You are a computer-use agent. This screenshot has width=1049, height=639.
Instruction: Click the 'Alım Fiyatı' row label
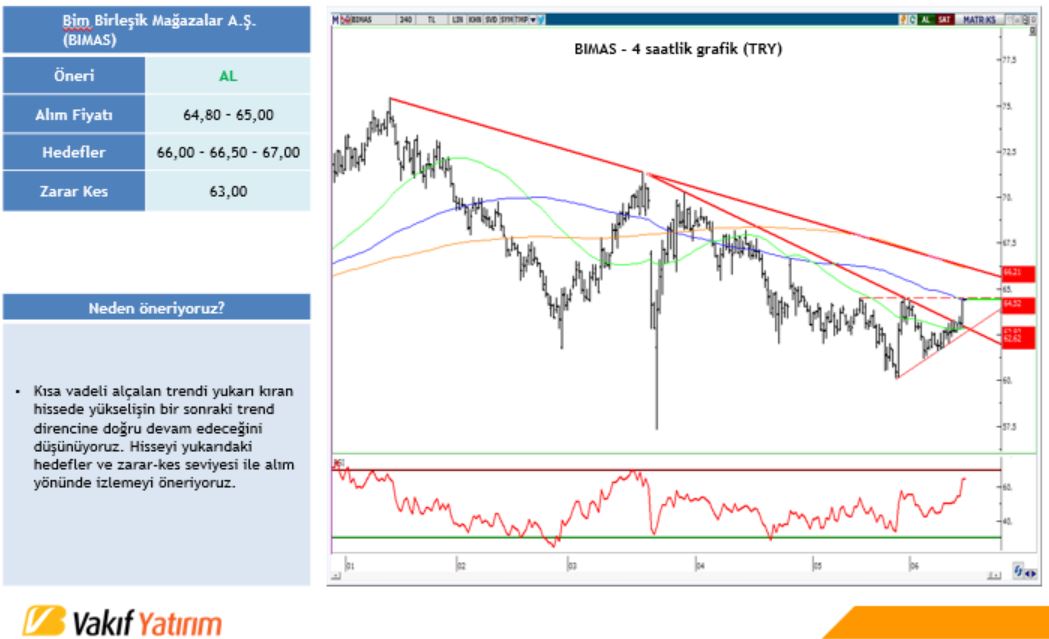coord(74,114)
